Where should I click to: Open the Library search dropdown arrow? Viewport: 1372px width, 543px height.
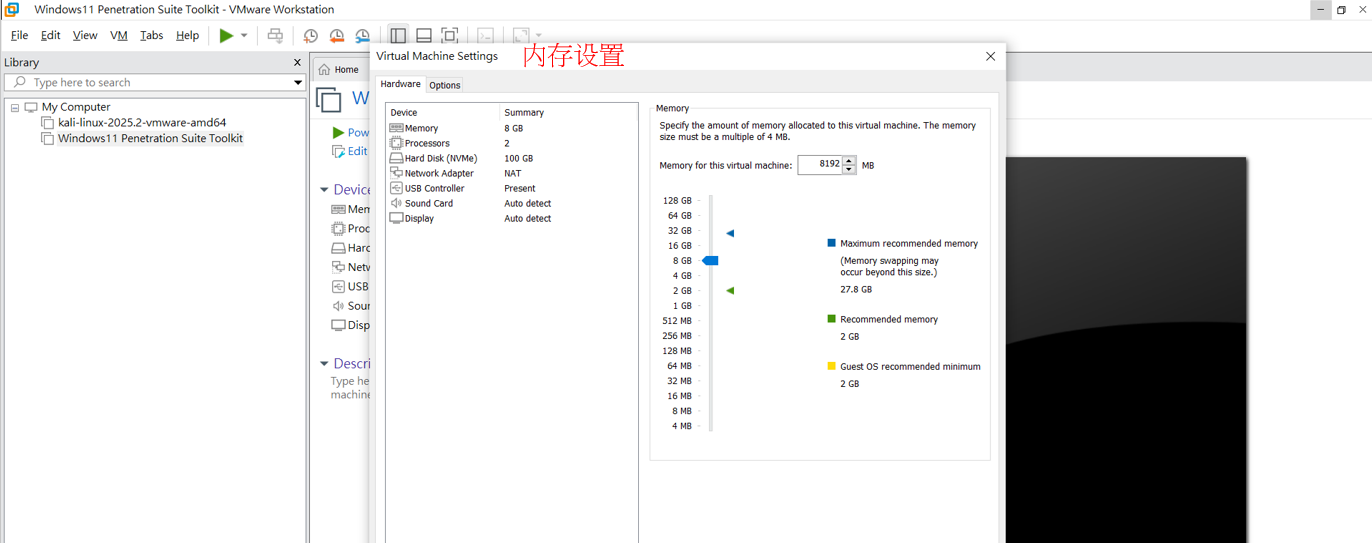pos(298,83)
